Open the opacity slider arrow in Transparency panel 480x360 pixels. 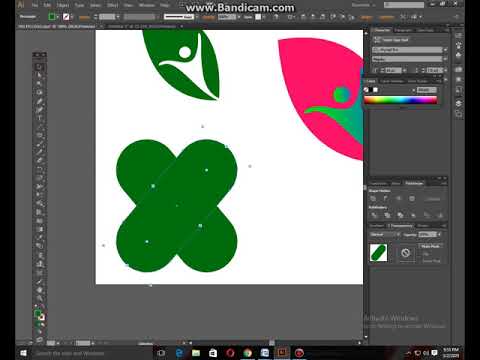click(x=439, y=235)
